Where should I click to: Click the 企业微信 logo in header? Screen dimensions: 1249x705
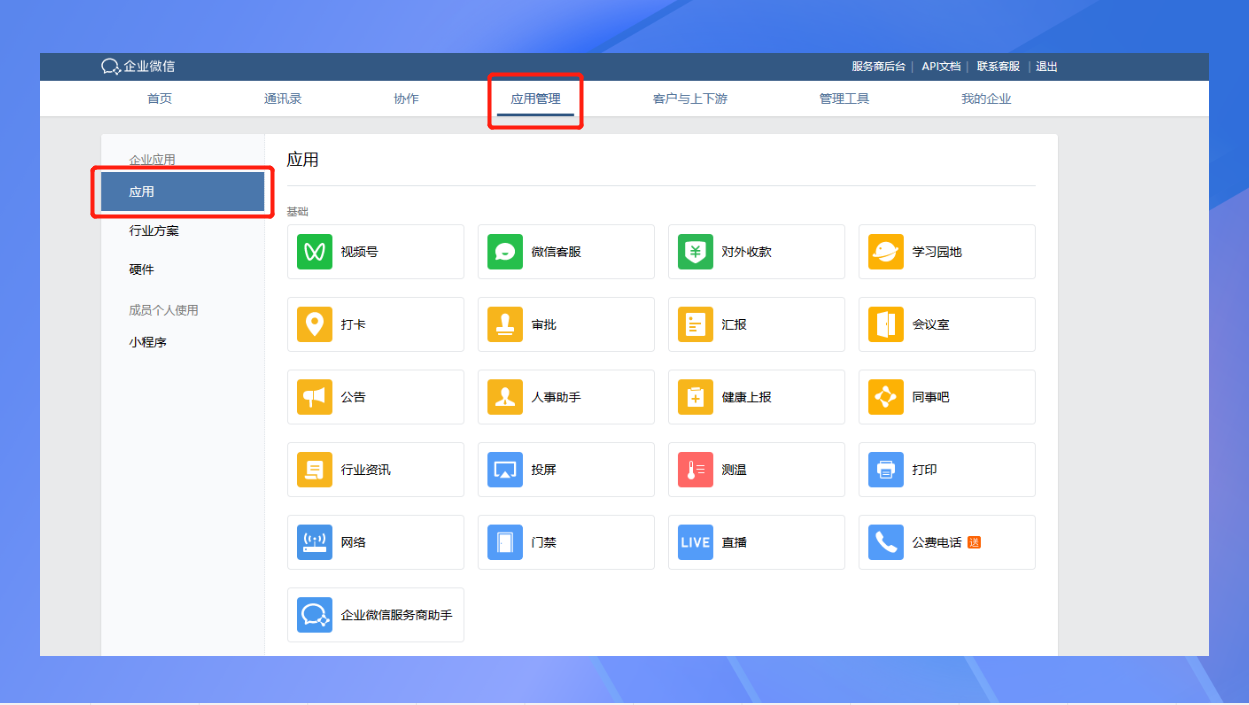tap(138, 67)
